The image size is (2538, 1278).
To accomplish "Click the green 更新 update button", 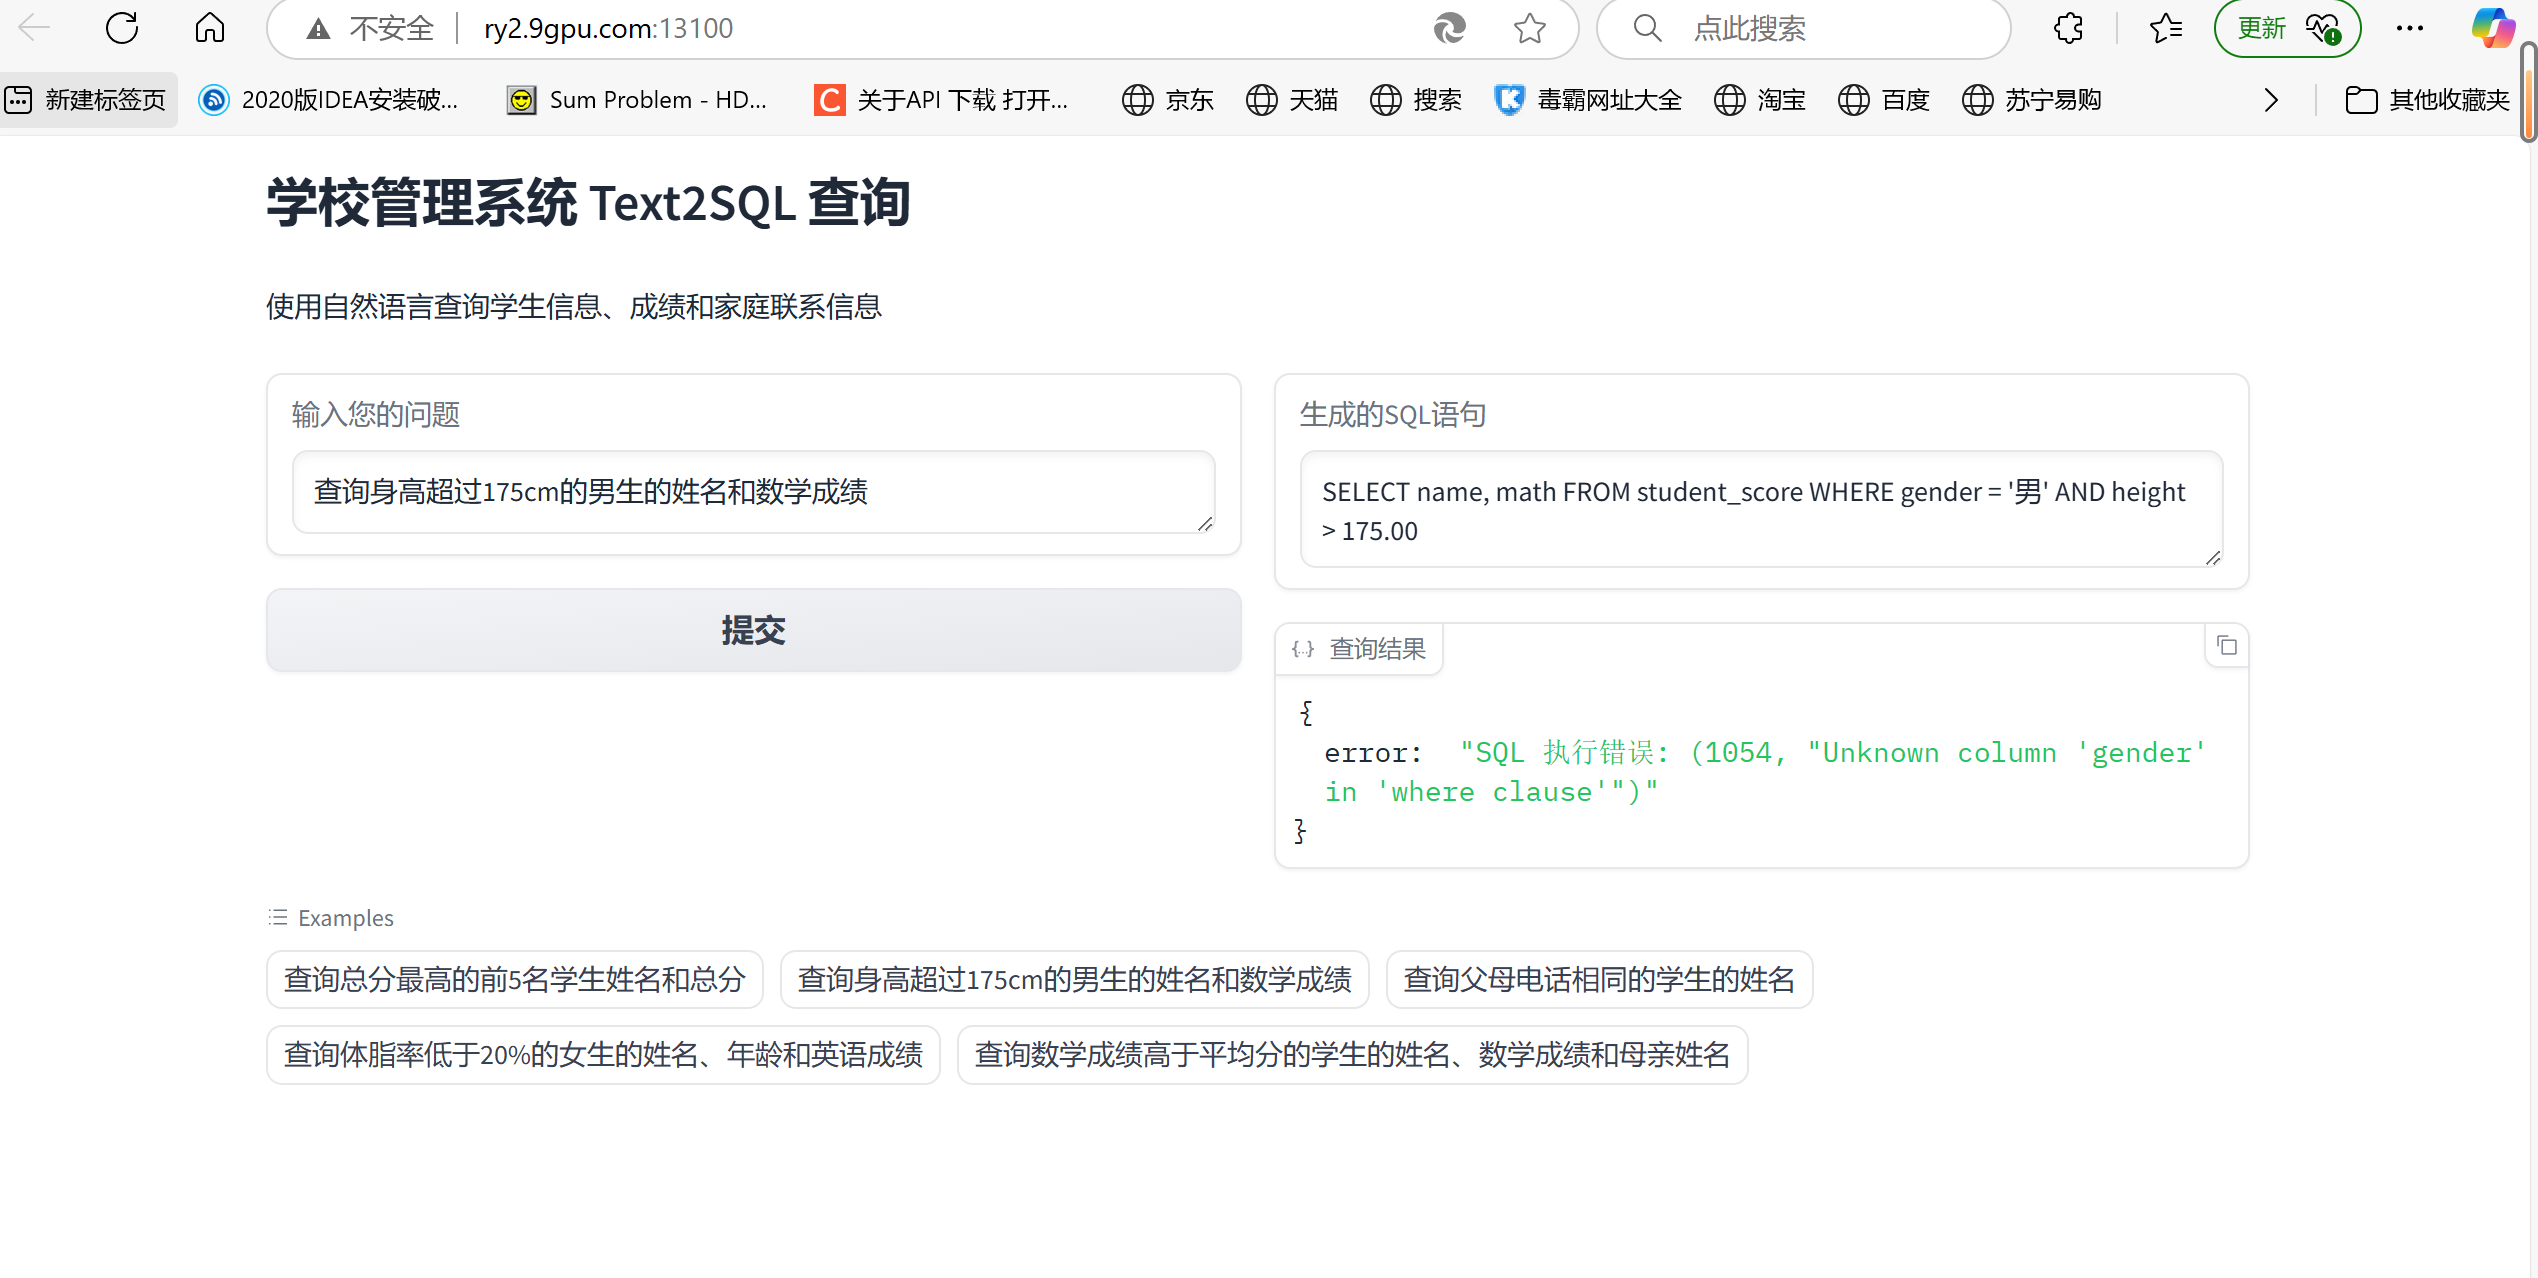I will coord(2263,28).
